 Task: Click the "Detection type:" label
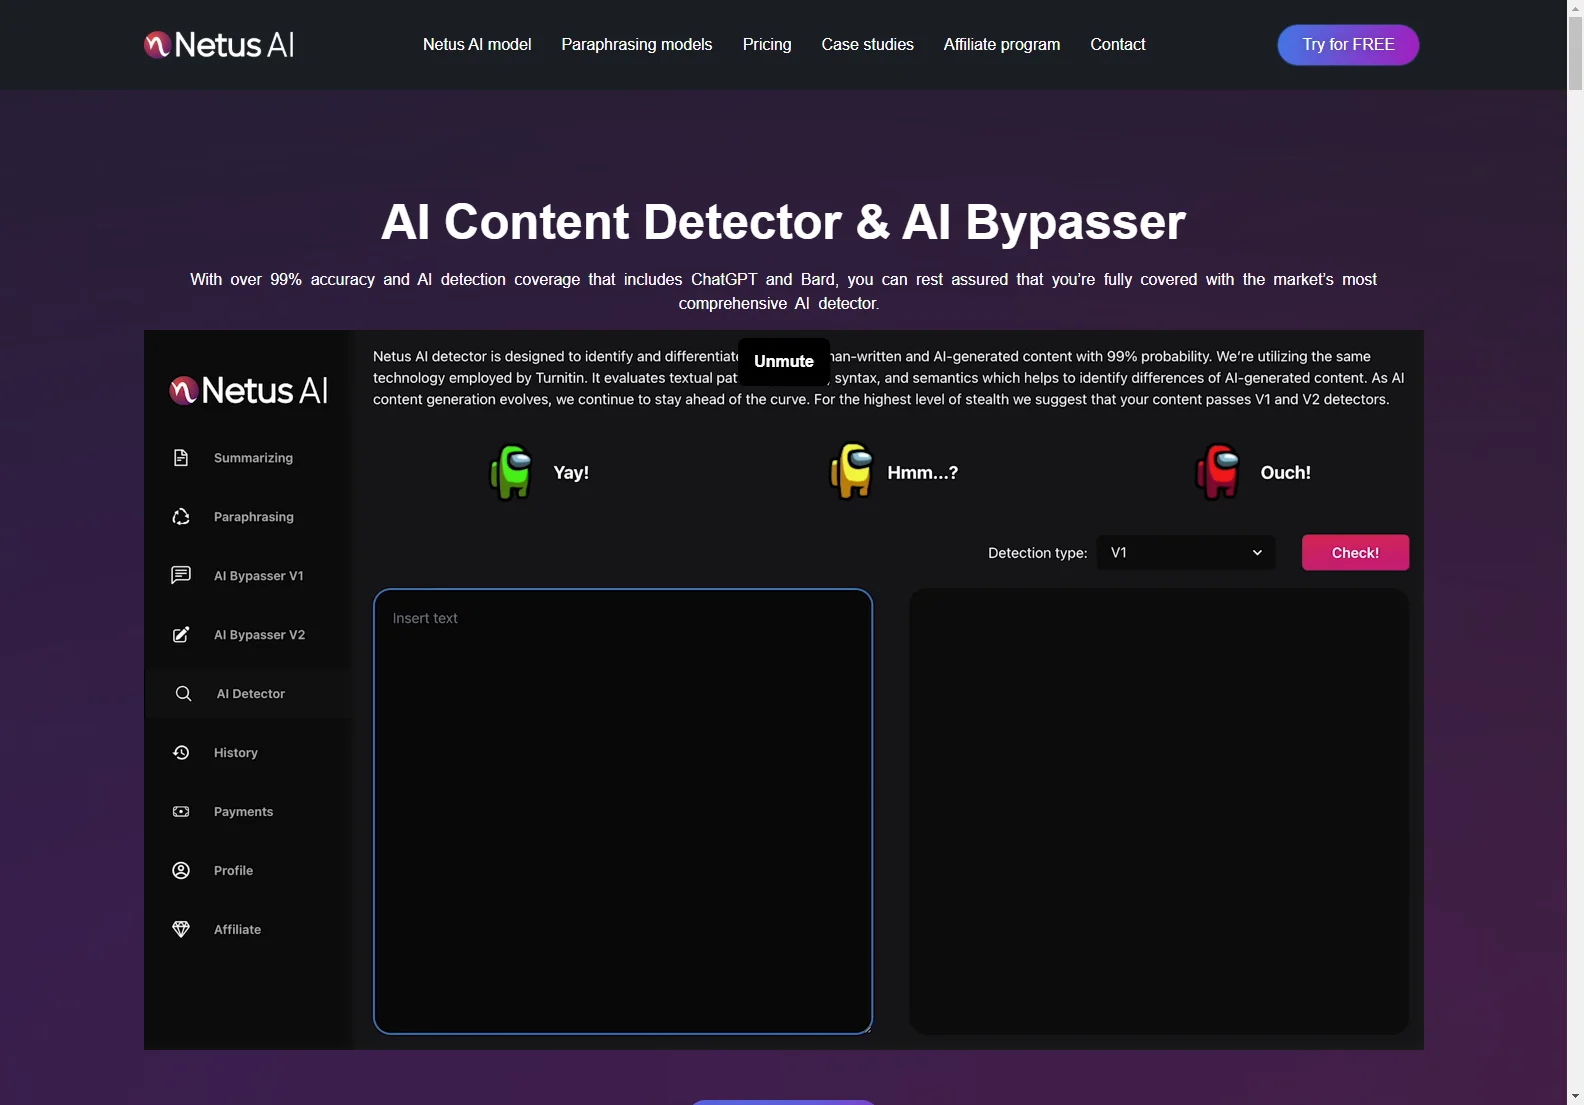1037,553
